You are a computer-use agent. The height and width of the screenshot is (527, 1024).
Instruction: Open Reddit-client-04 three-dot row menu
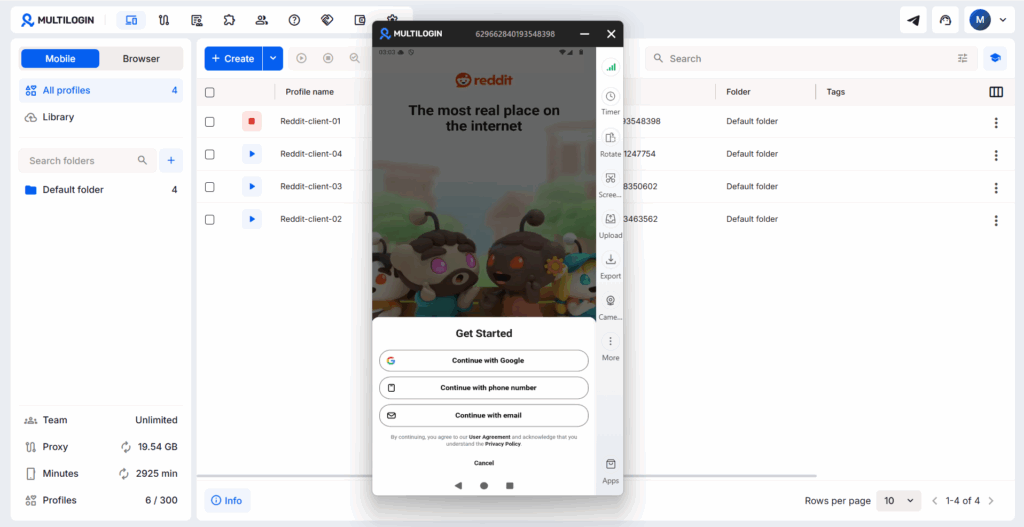[996, 155]
